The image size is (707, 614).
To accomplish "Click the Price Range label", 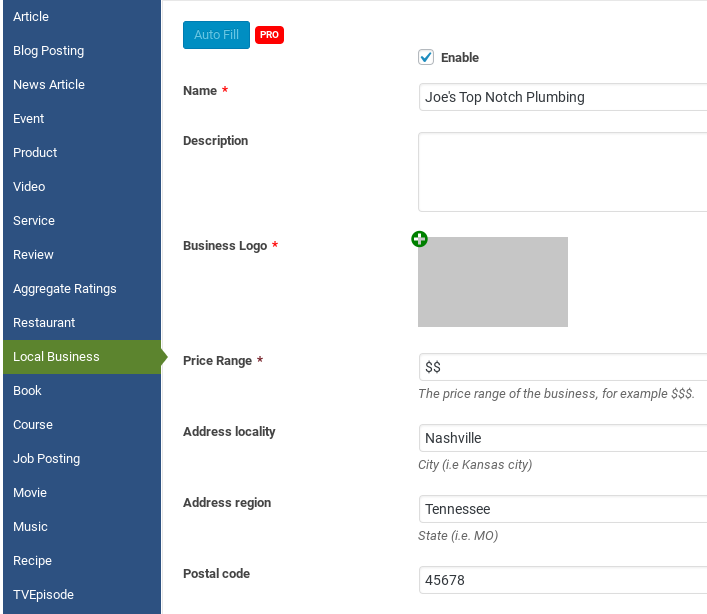I will [x=217, y=361].
